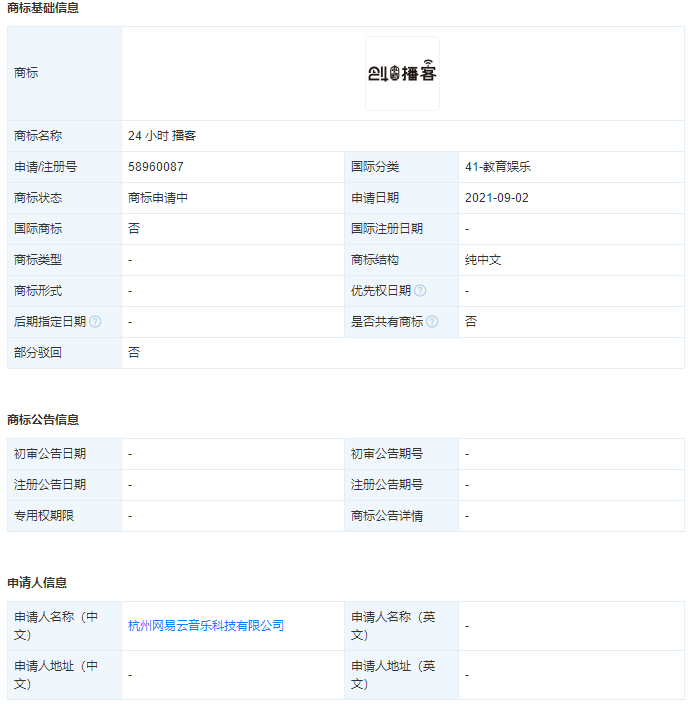Click the 专用权期限 label cell
693x704 pixels.
click(x=64, y=516)
